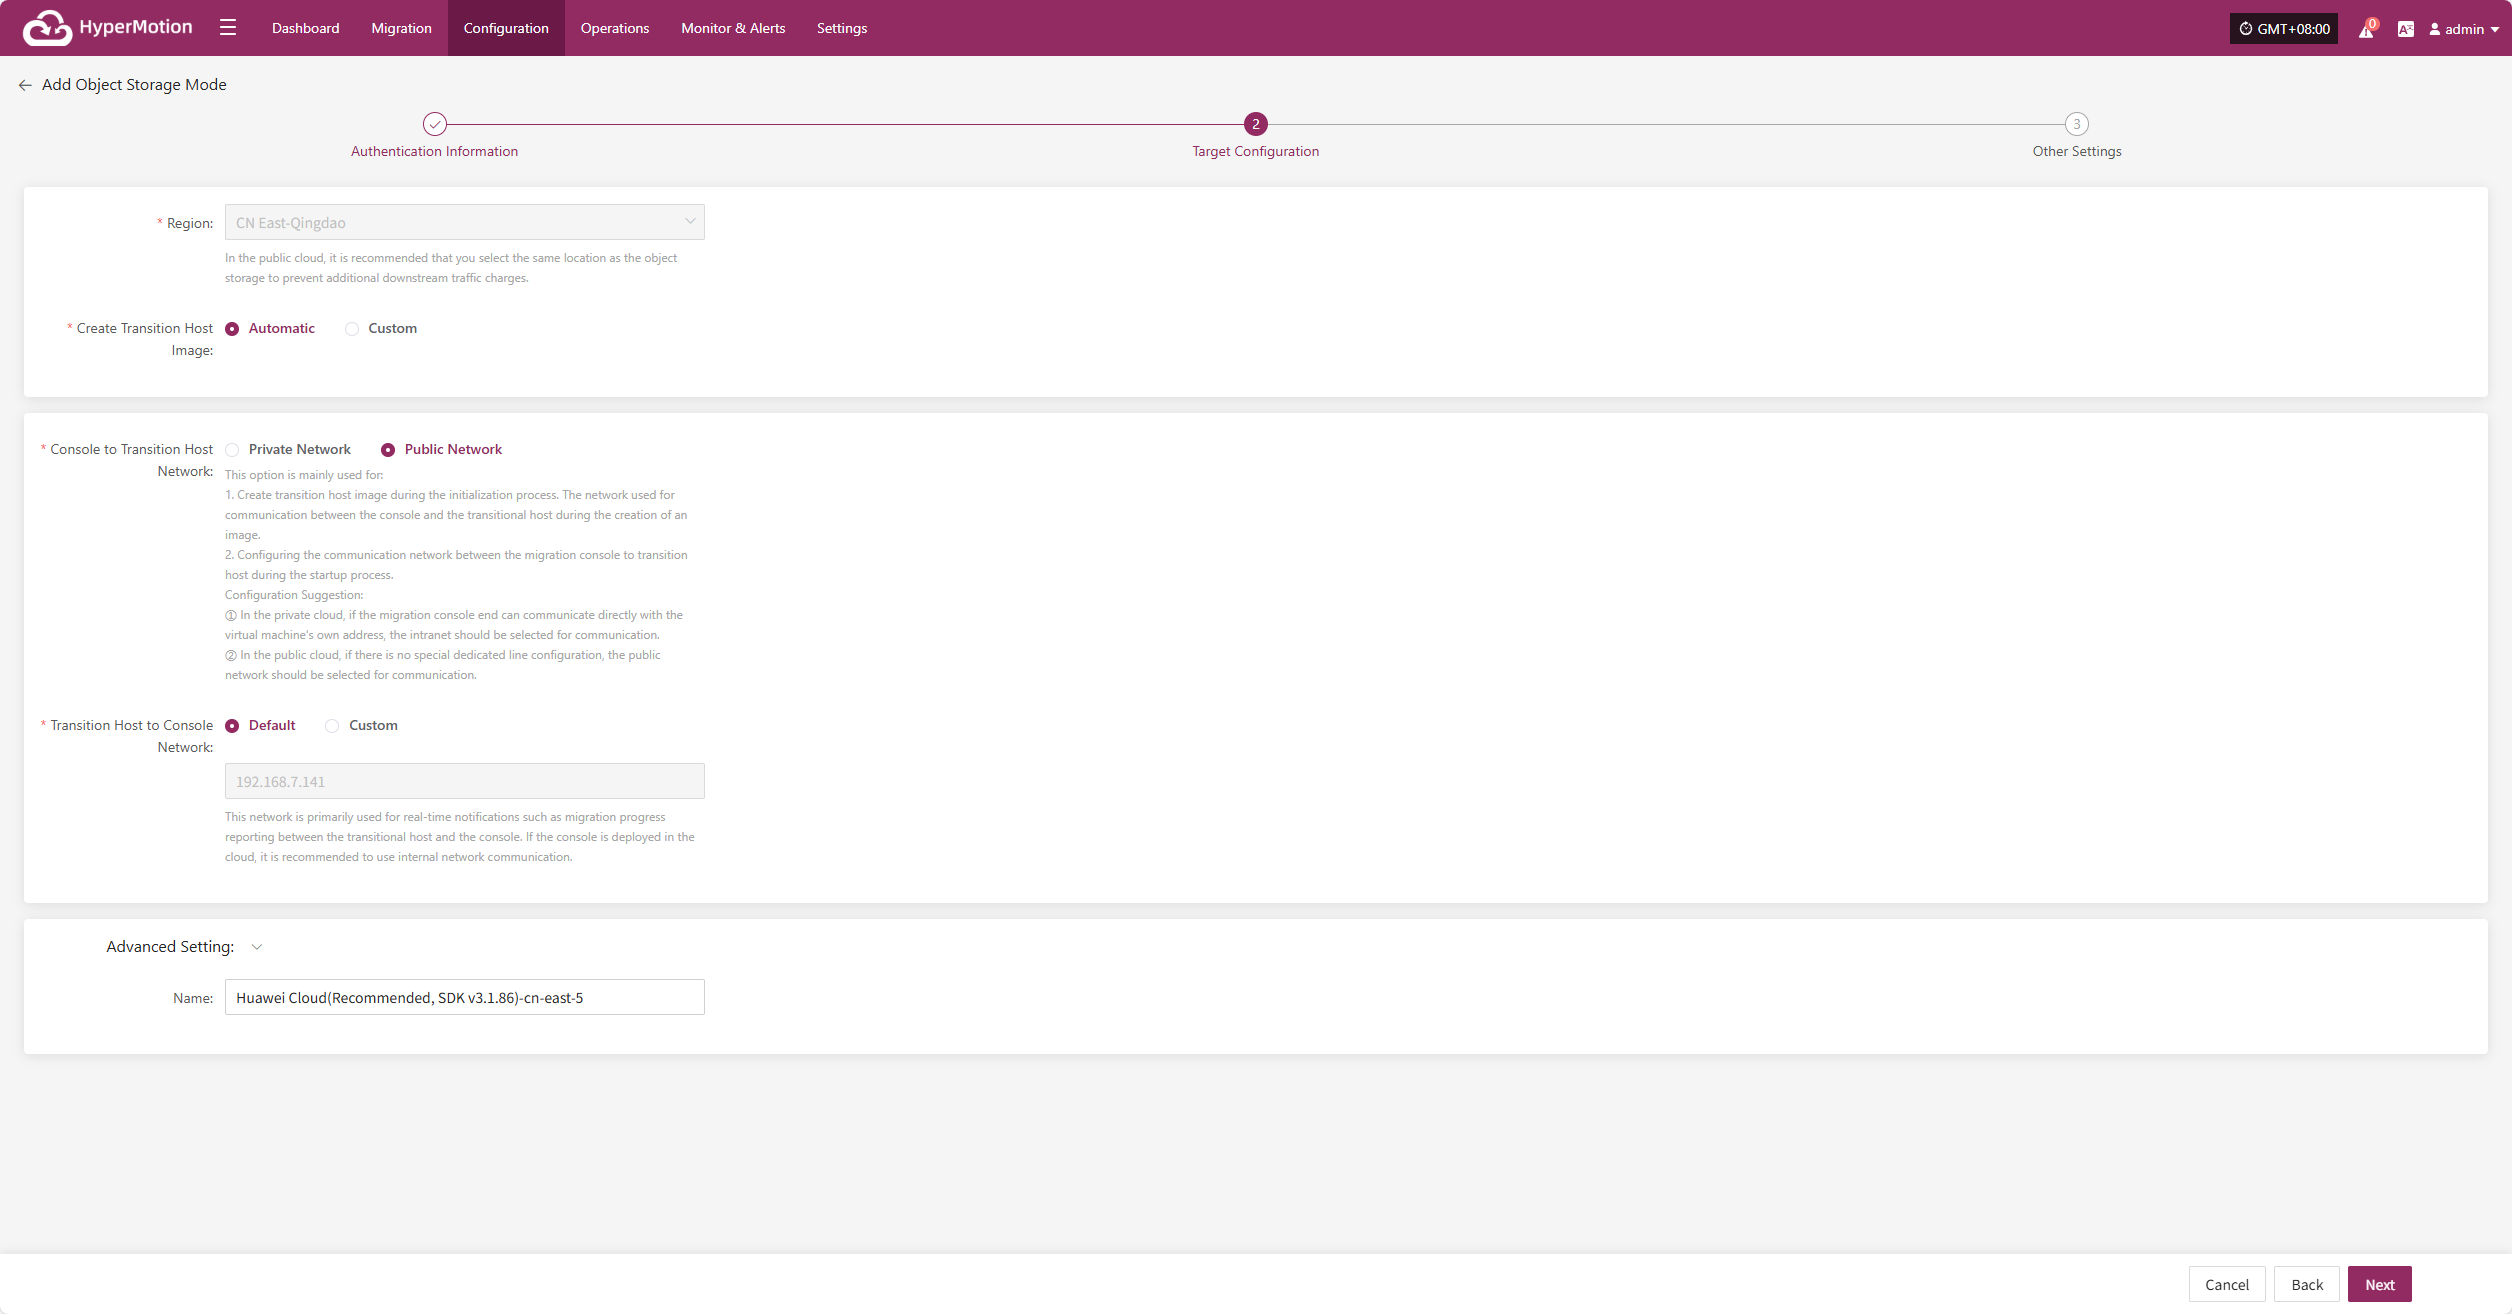Select Private Network radio option
2512x1314 pixels.
tap(288, 450)
